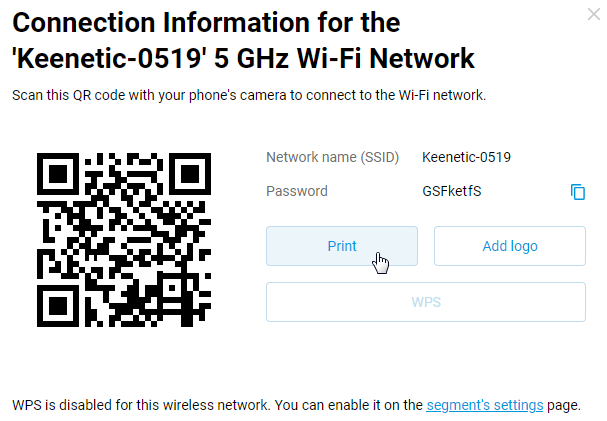Click the Password field label
Screen dimensions: 607x421
coord(297,191)
